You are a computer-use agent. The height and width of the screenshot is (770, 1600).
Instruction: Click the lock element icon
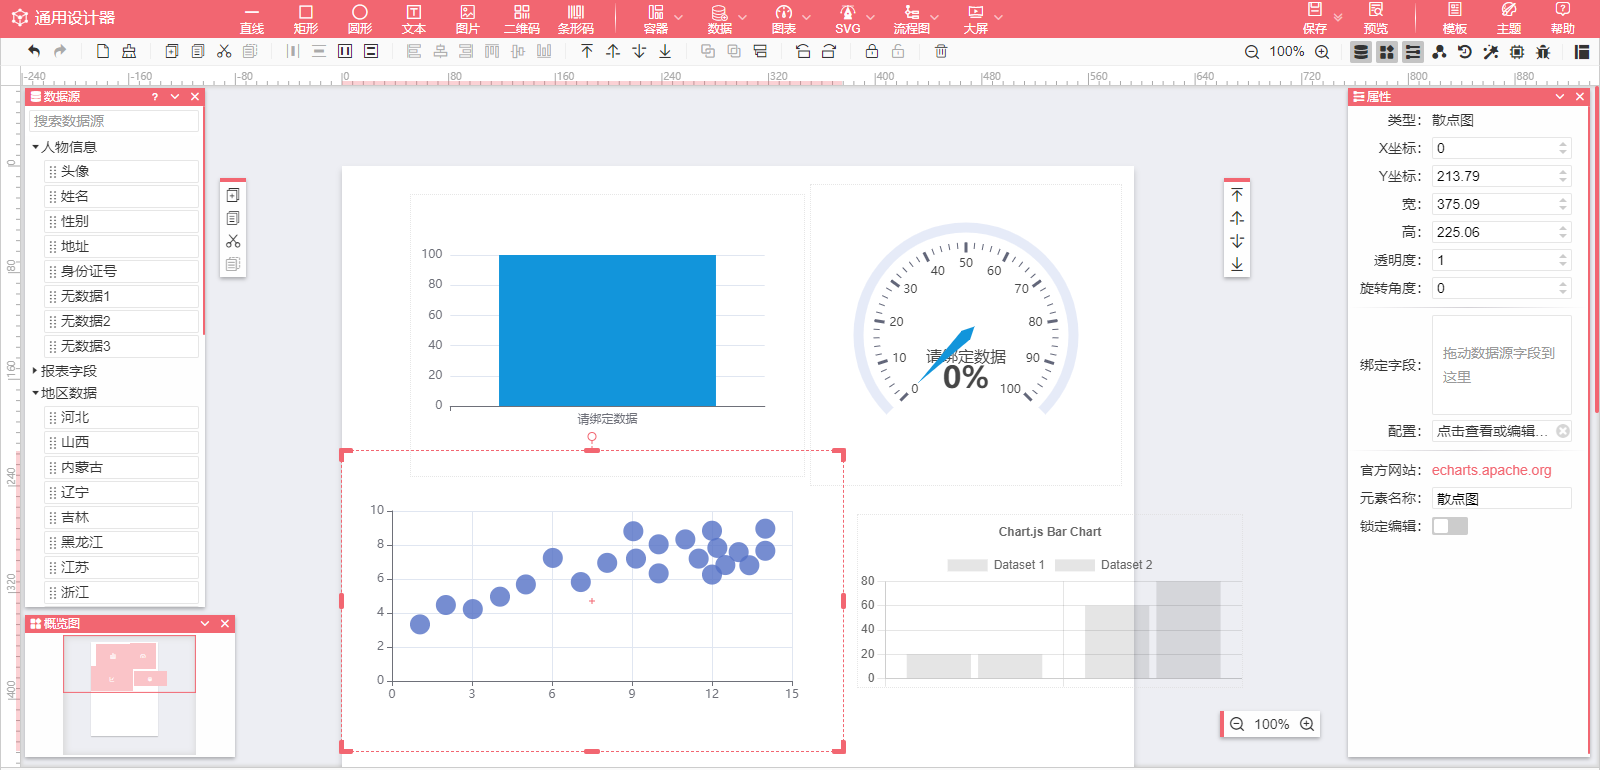[x=872, y=51]
